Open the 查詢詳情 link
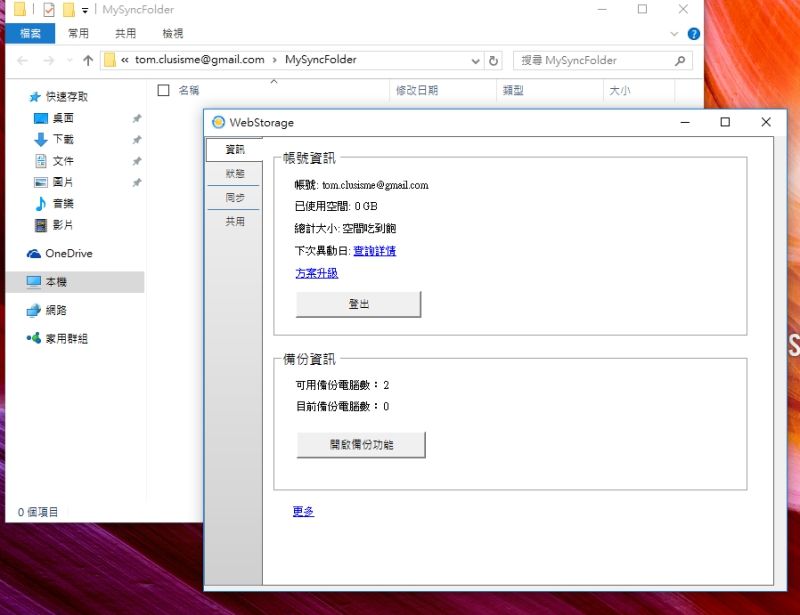 (x=374, y=251)
